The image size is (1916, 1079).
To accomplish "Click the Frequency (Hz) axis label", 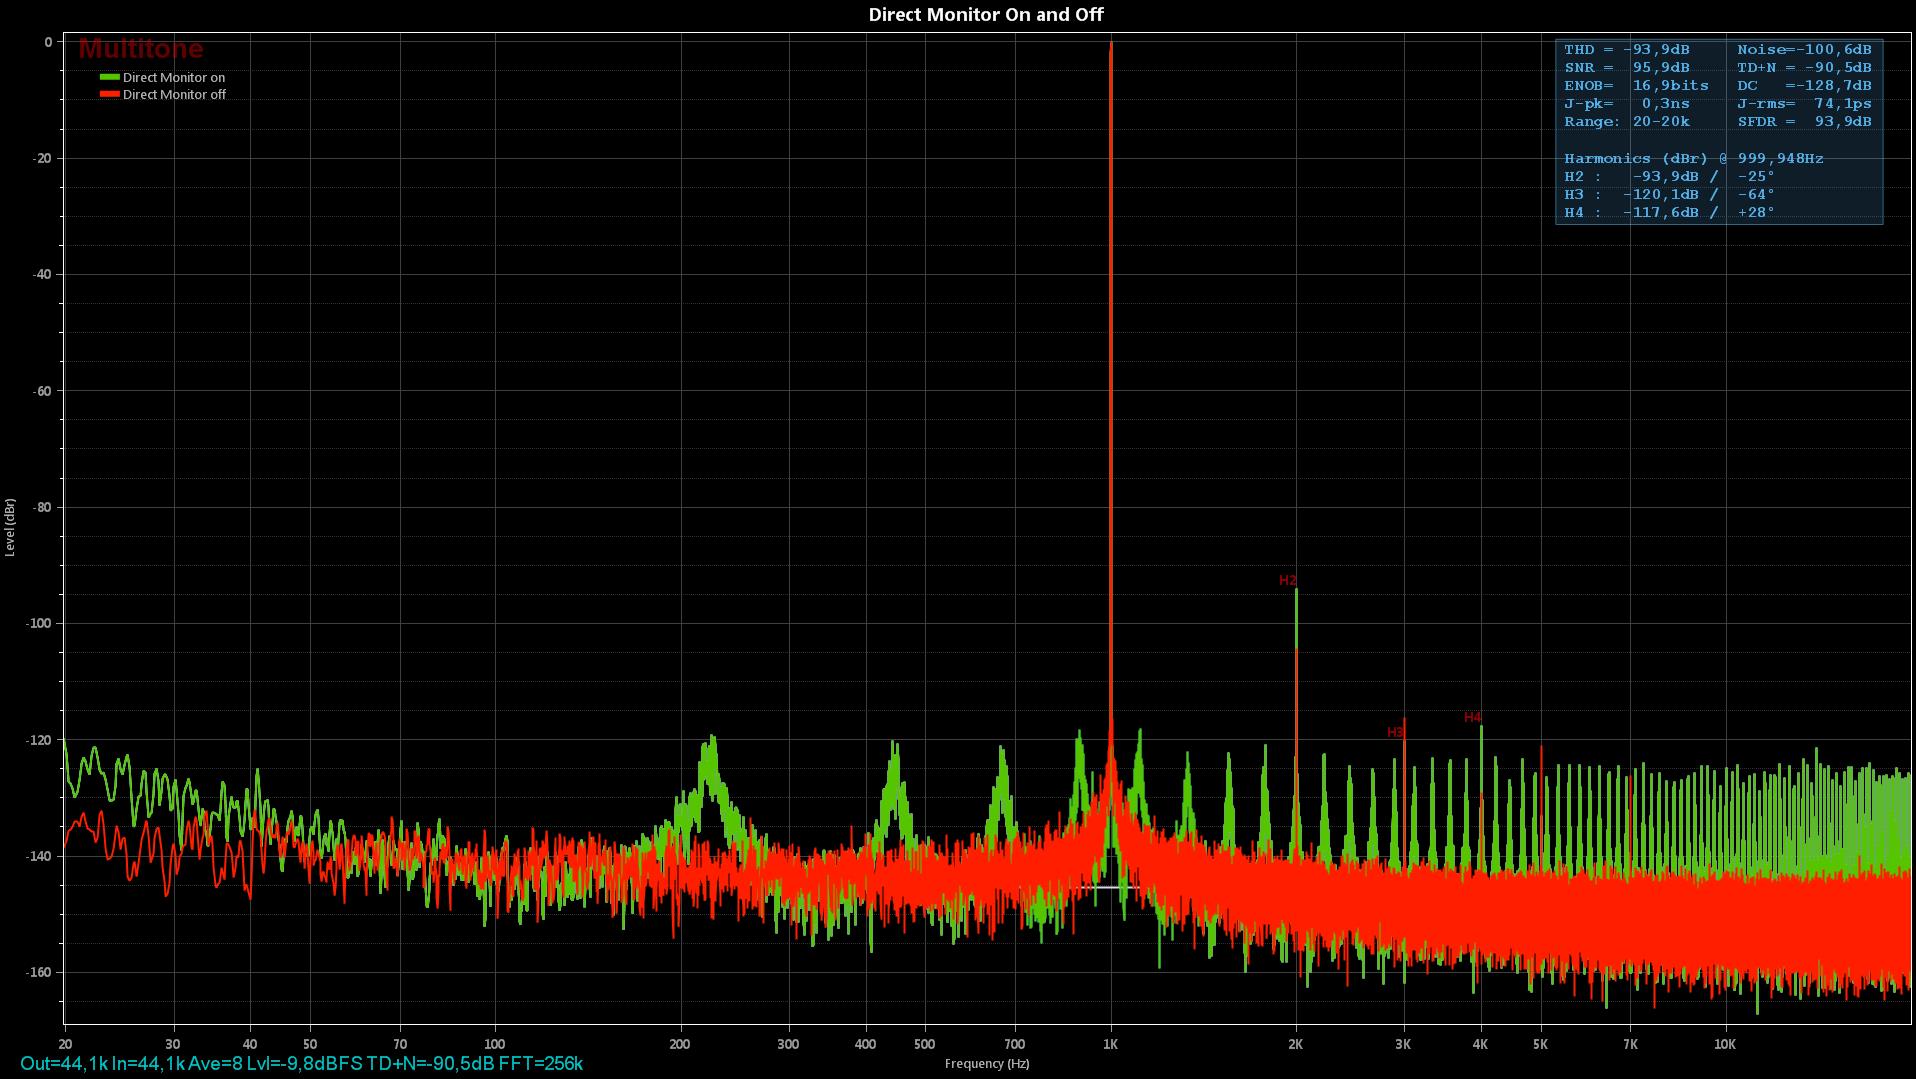I will coord(986,1063).
